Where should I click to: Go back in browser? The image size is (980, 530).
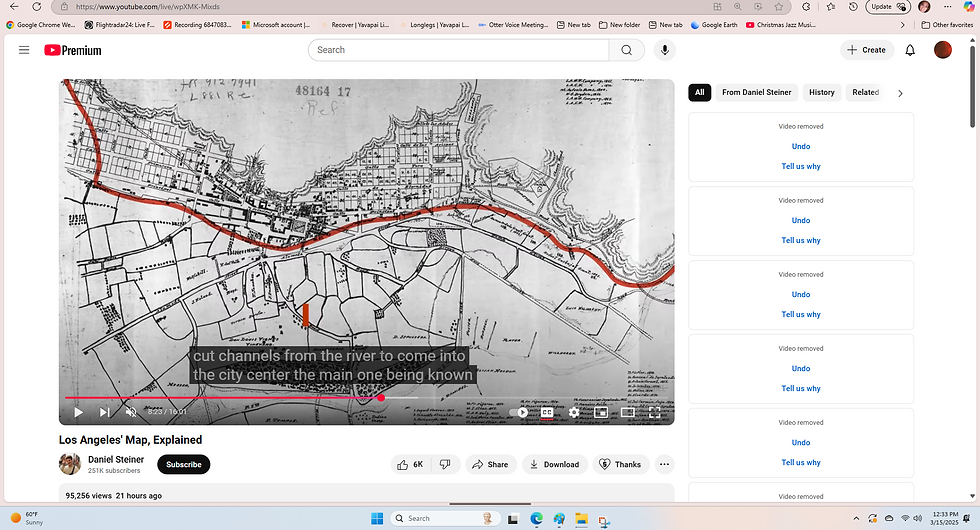tap(14, 7)
